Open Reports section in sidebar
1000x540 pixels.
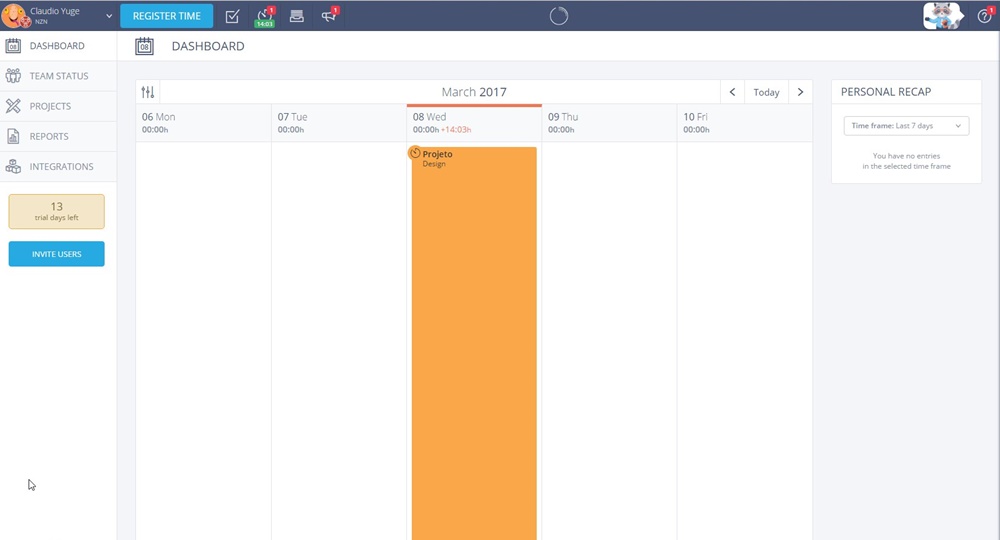(x=49, y=136)
